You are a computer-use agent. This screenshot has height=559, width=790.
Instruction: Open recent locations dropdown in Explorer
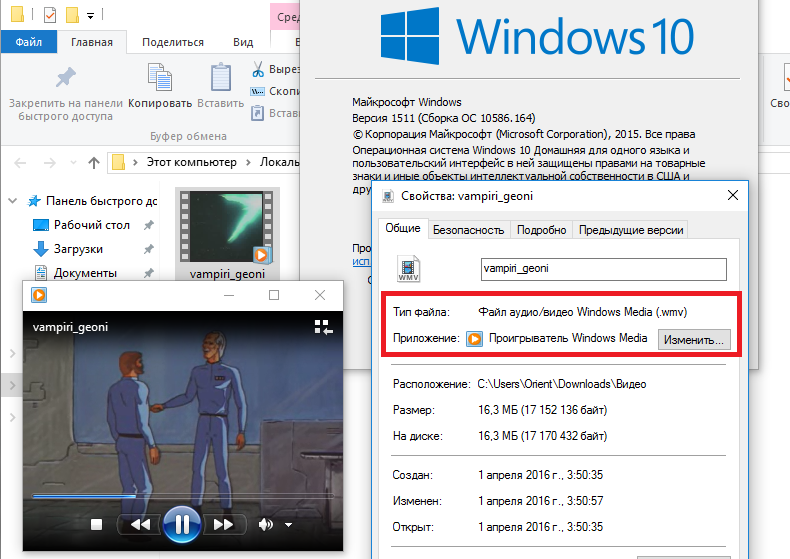74,163
